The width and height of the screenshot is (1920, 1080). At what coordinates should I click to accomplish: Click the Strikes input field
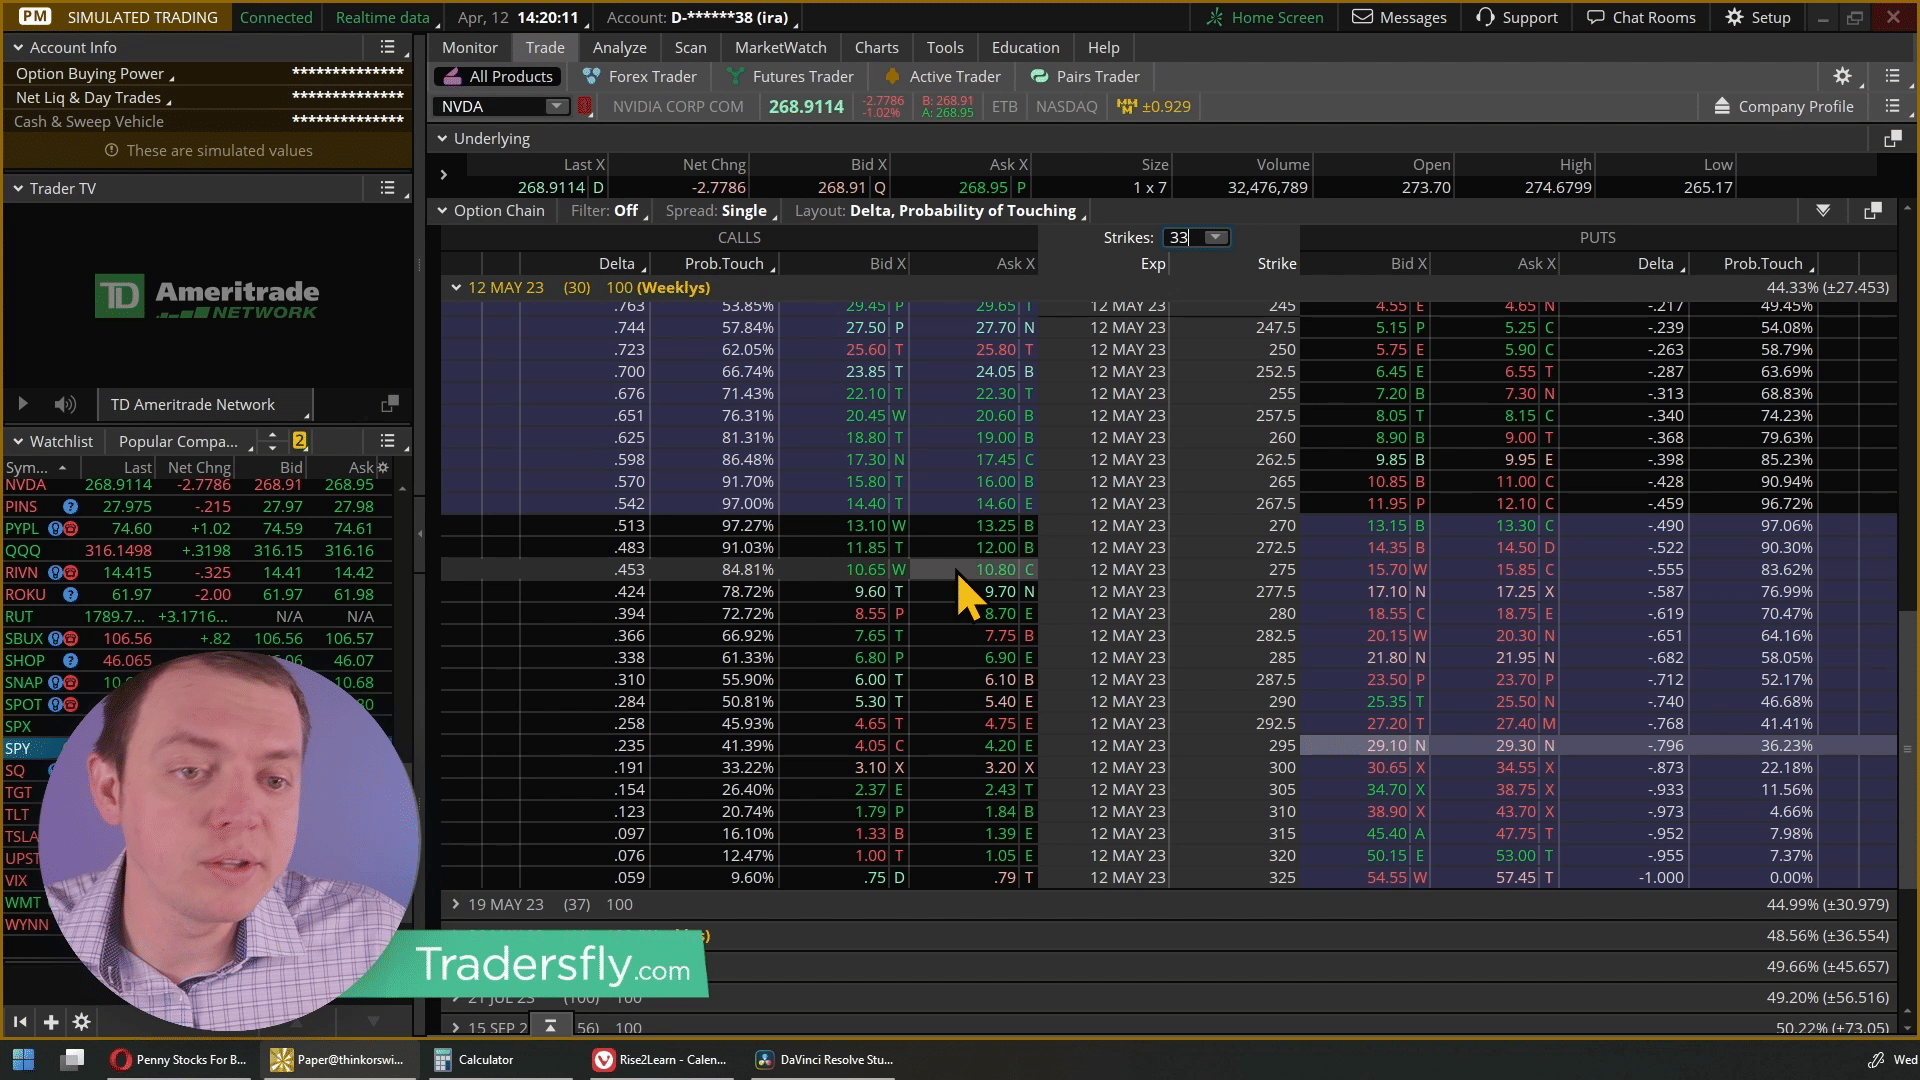1183,237
